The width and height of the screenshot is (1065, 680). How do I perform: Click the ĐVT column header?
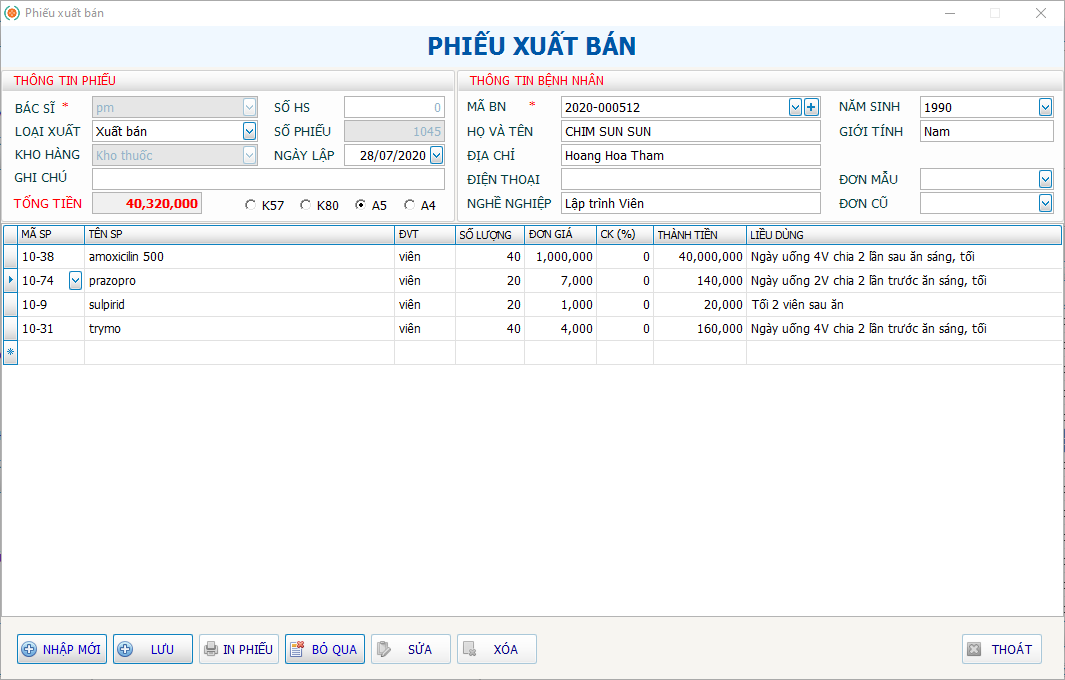[x=425, y=234]
